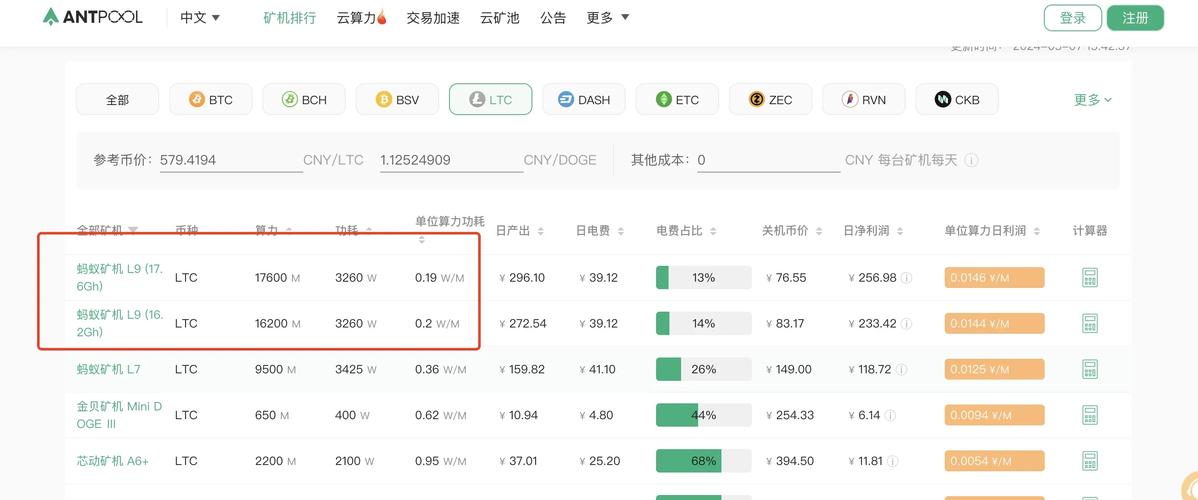
Task: Open the 云矿池 page
Action: 500,17
